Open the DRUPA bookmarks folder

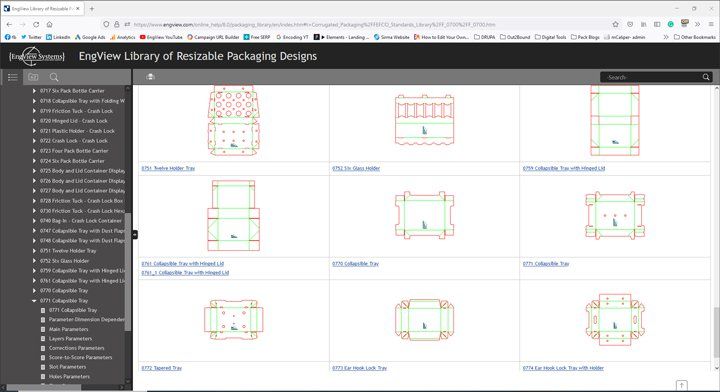[x=484, y=37]
